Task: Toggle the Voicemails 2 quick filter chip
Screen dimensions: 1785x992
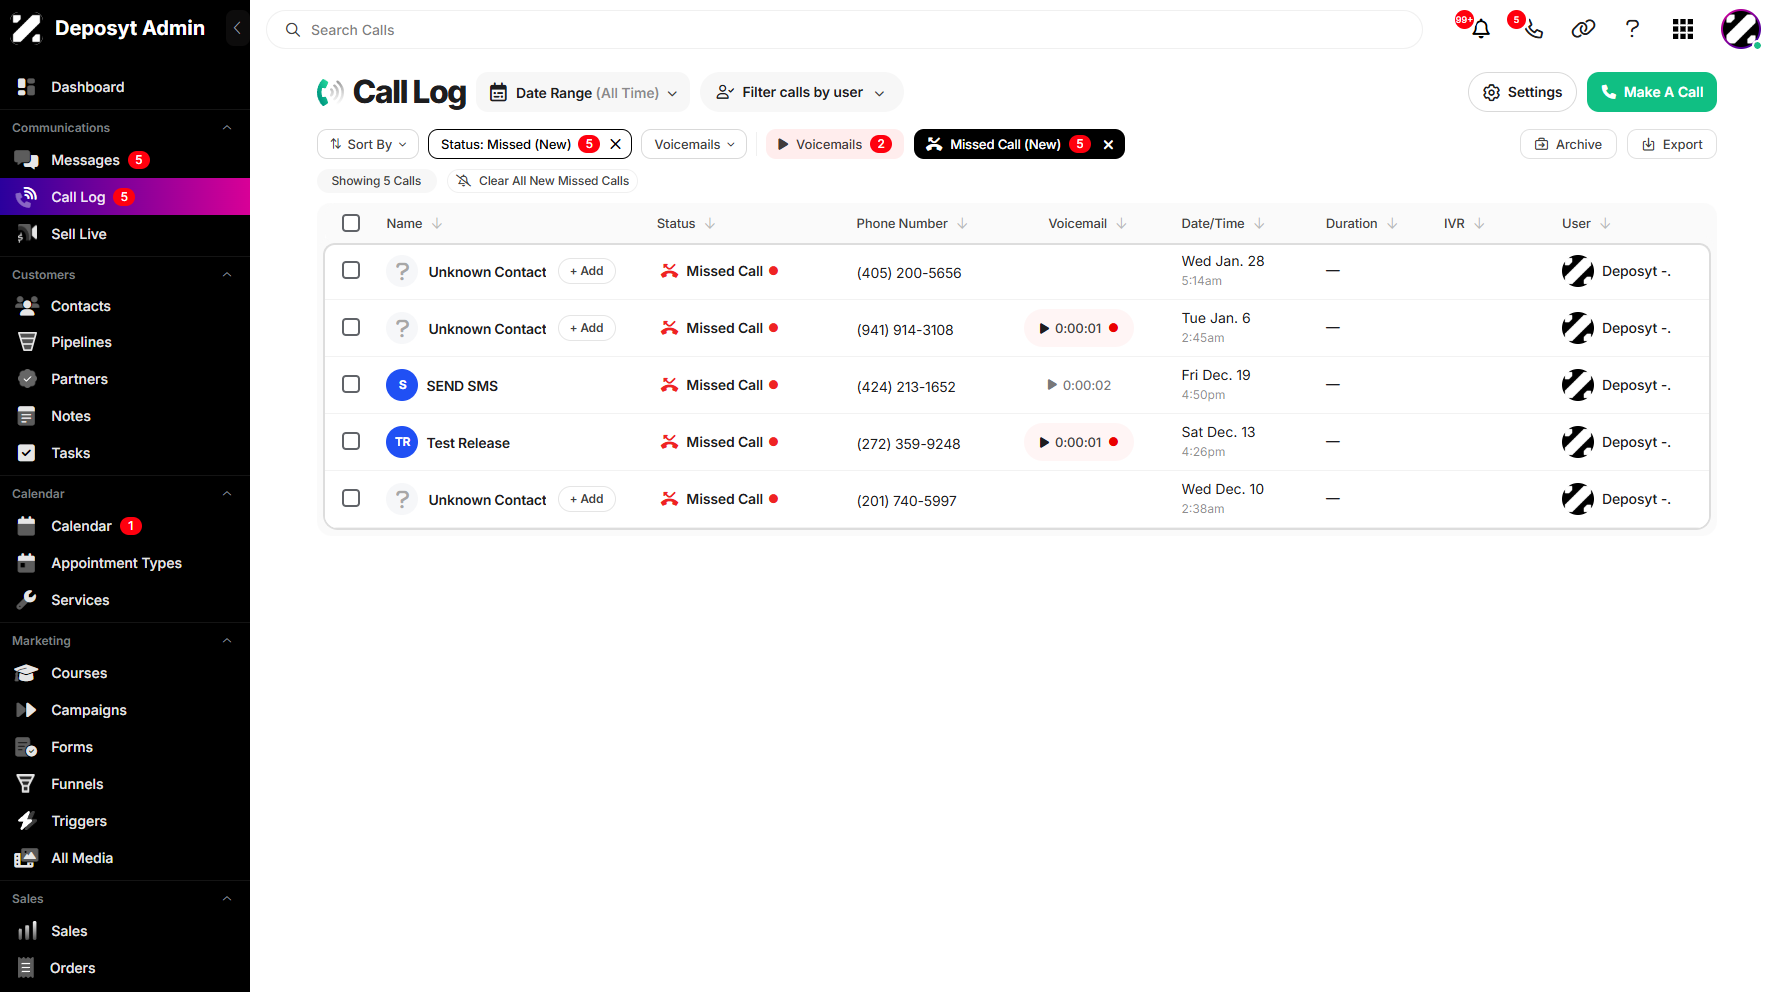Action: pyautogui.click(x=834, y=144)
